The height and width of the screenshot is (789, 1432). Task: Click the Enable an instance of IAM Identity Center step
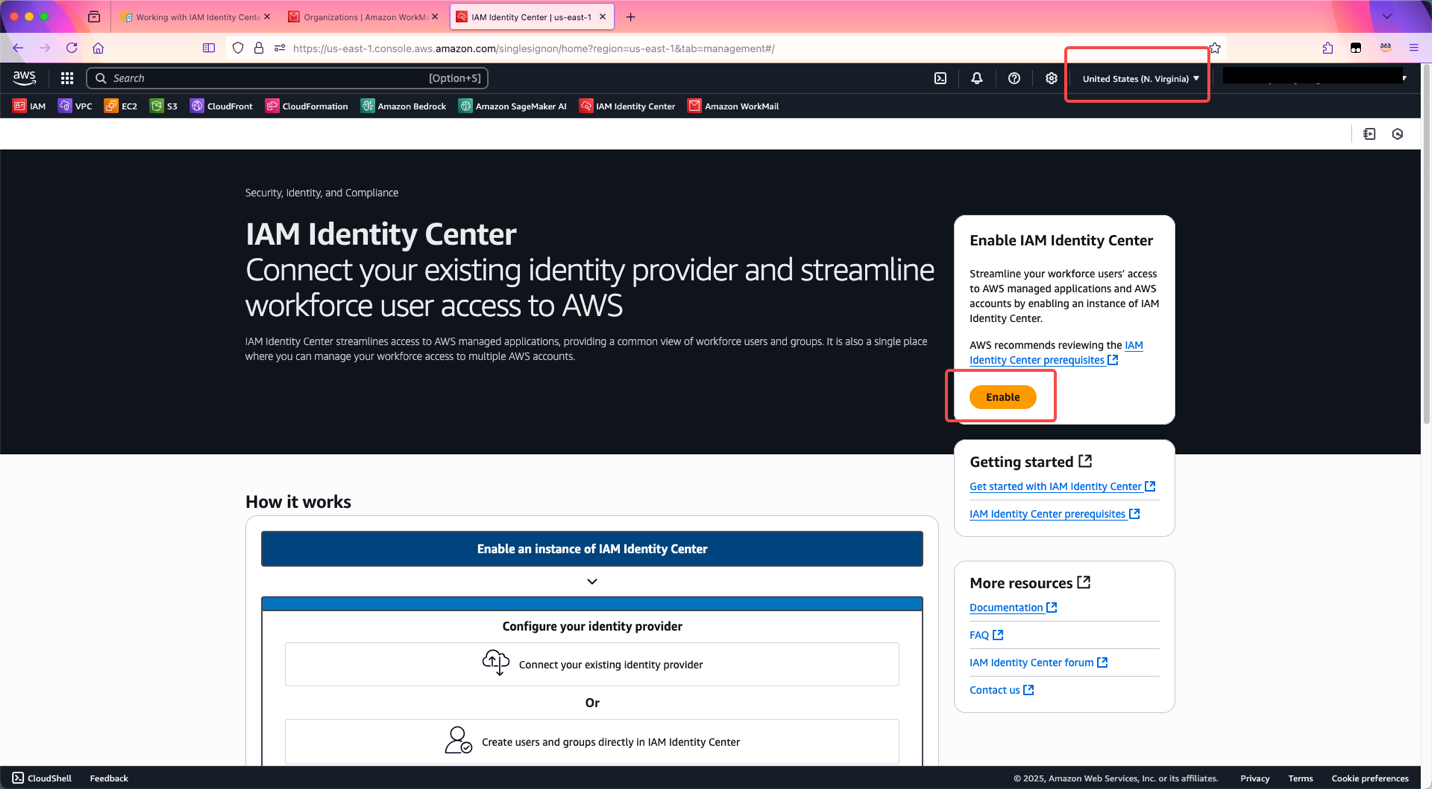[592, 549]
